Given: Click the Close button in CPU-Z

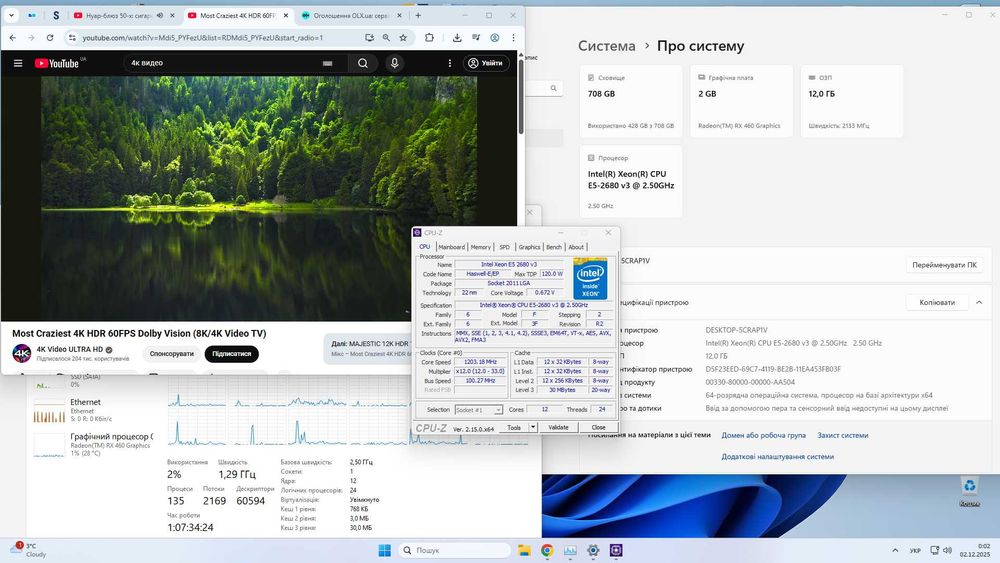Looking at the screenshot, I should 598,427.
